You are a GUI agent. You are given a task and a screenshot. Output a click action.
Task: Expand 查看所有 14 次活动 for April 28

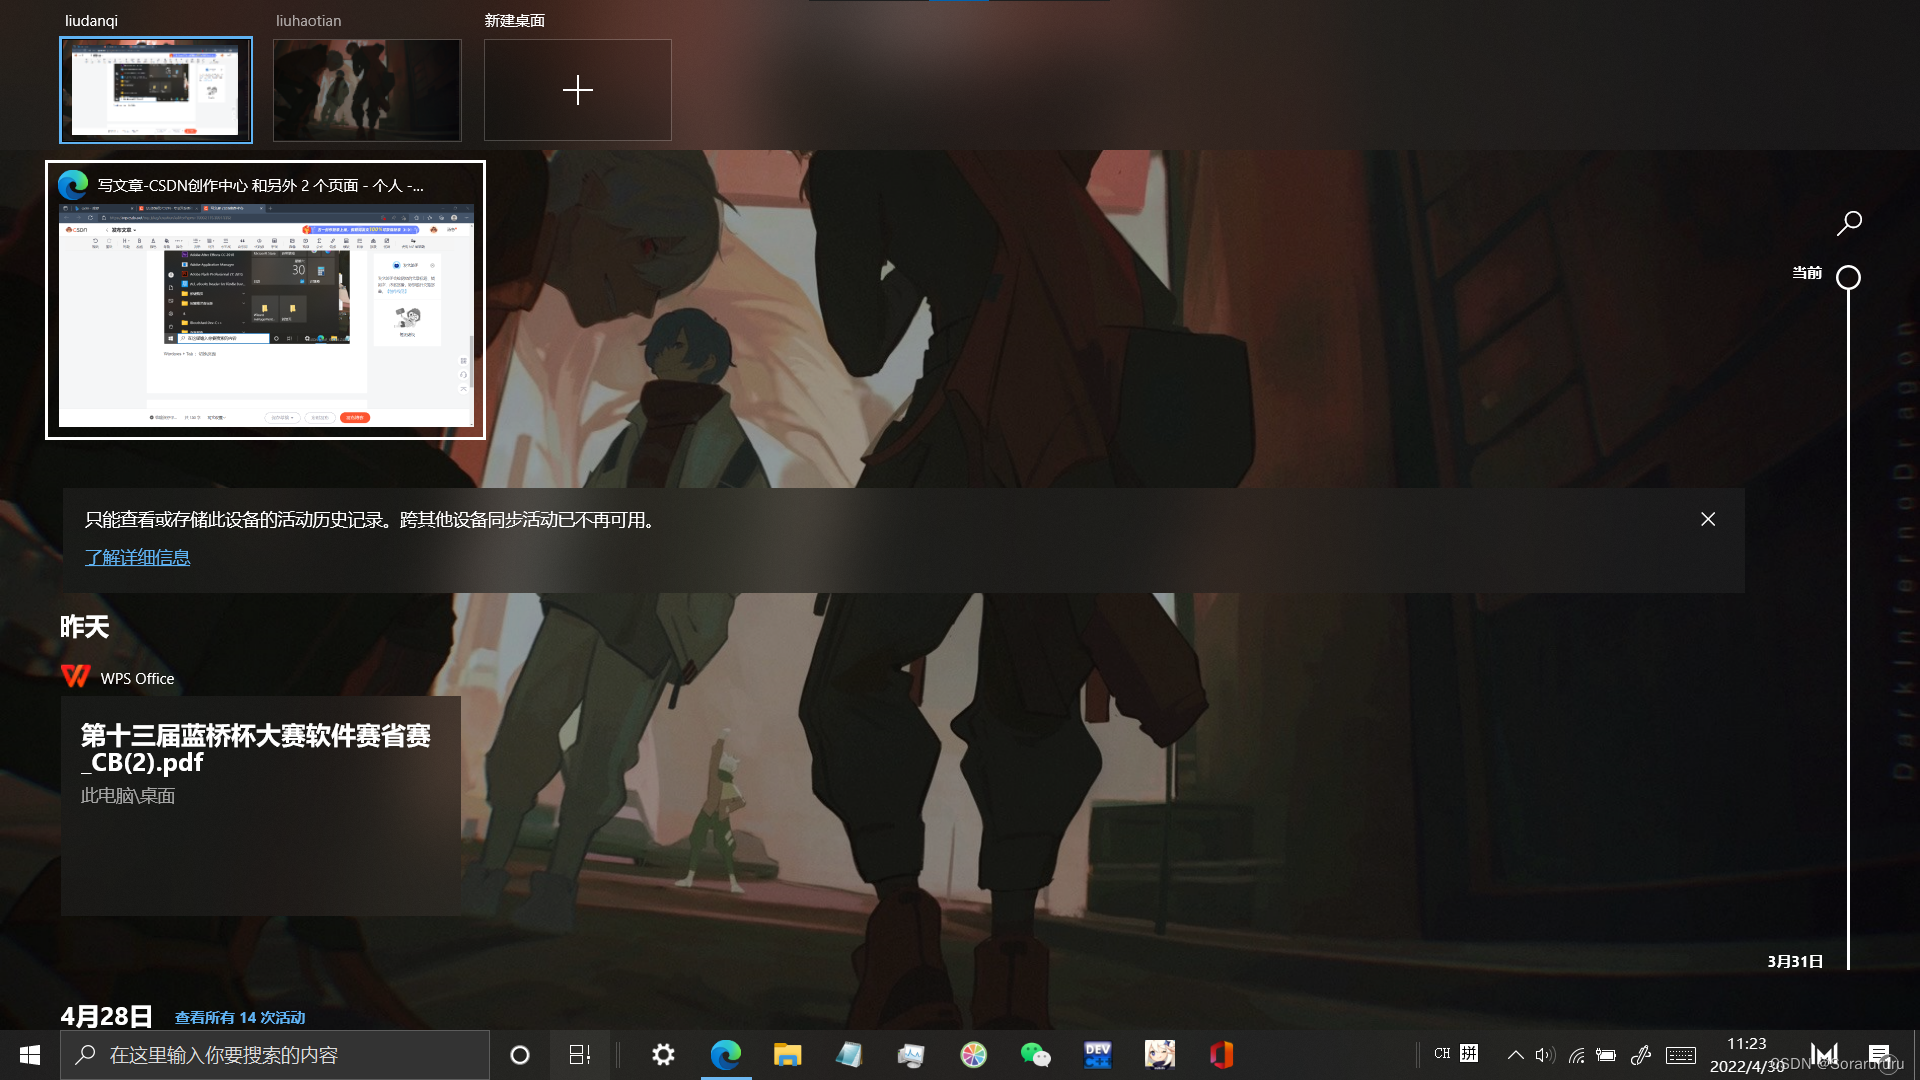click(x=240, y=1018)
